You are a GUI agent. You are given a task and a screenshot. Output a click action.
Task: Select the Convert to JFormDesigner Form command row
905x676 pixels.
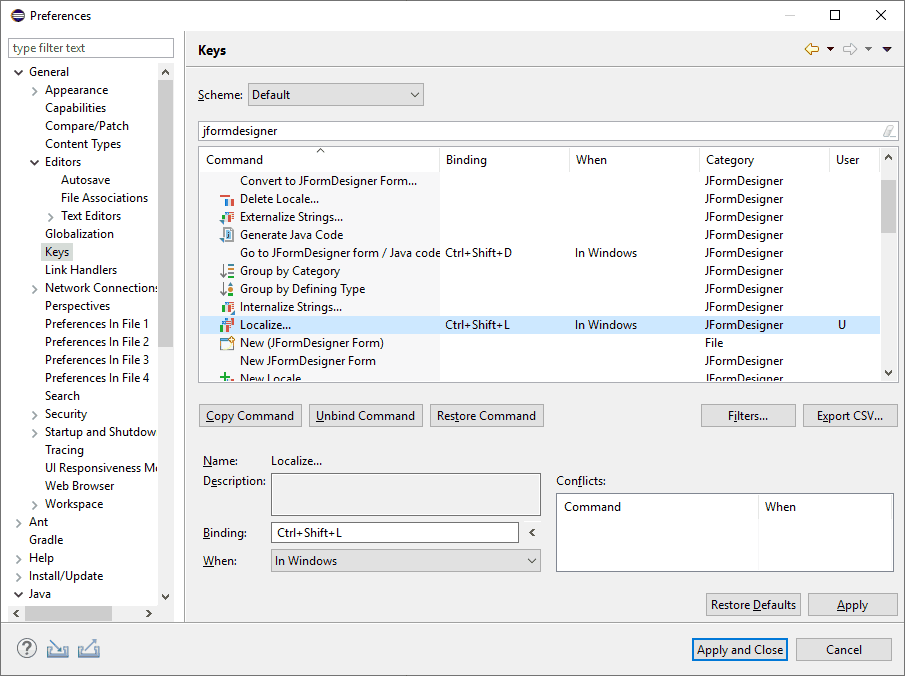click(x=540, y=181)
